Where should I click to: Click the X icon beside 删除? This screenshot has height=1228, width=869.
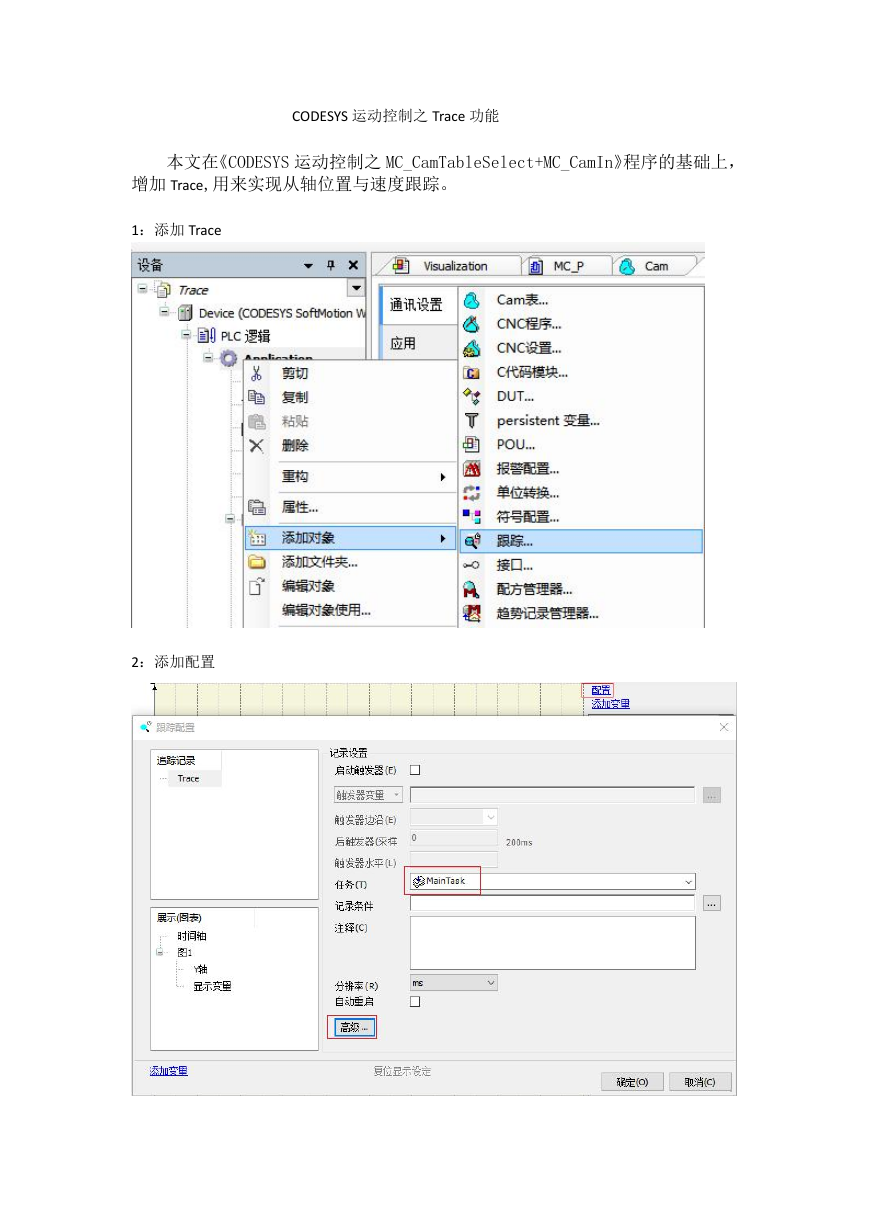pyautogui.click(x=257, y=446)
